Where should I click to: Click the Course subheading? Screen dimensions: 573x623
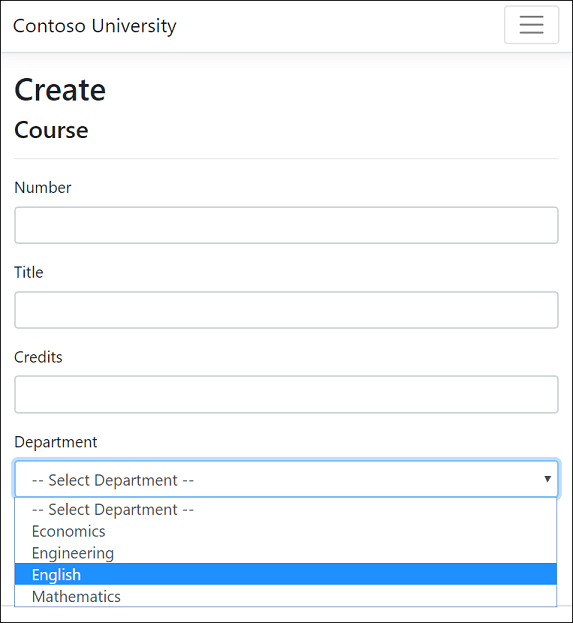tap(51, 130)
